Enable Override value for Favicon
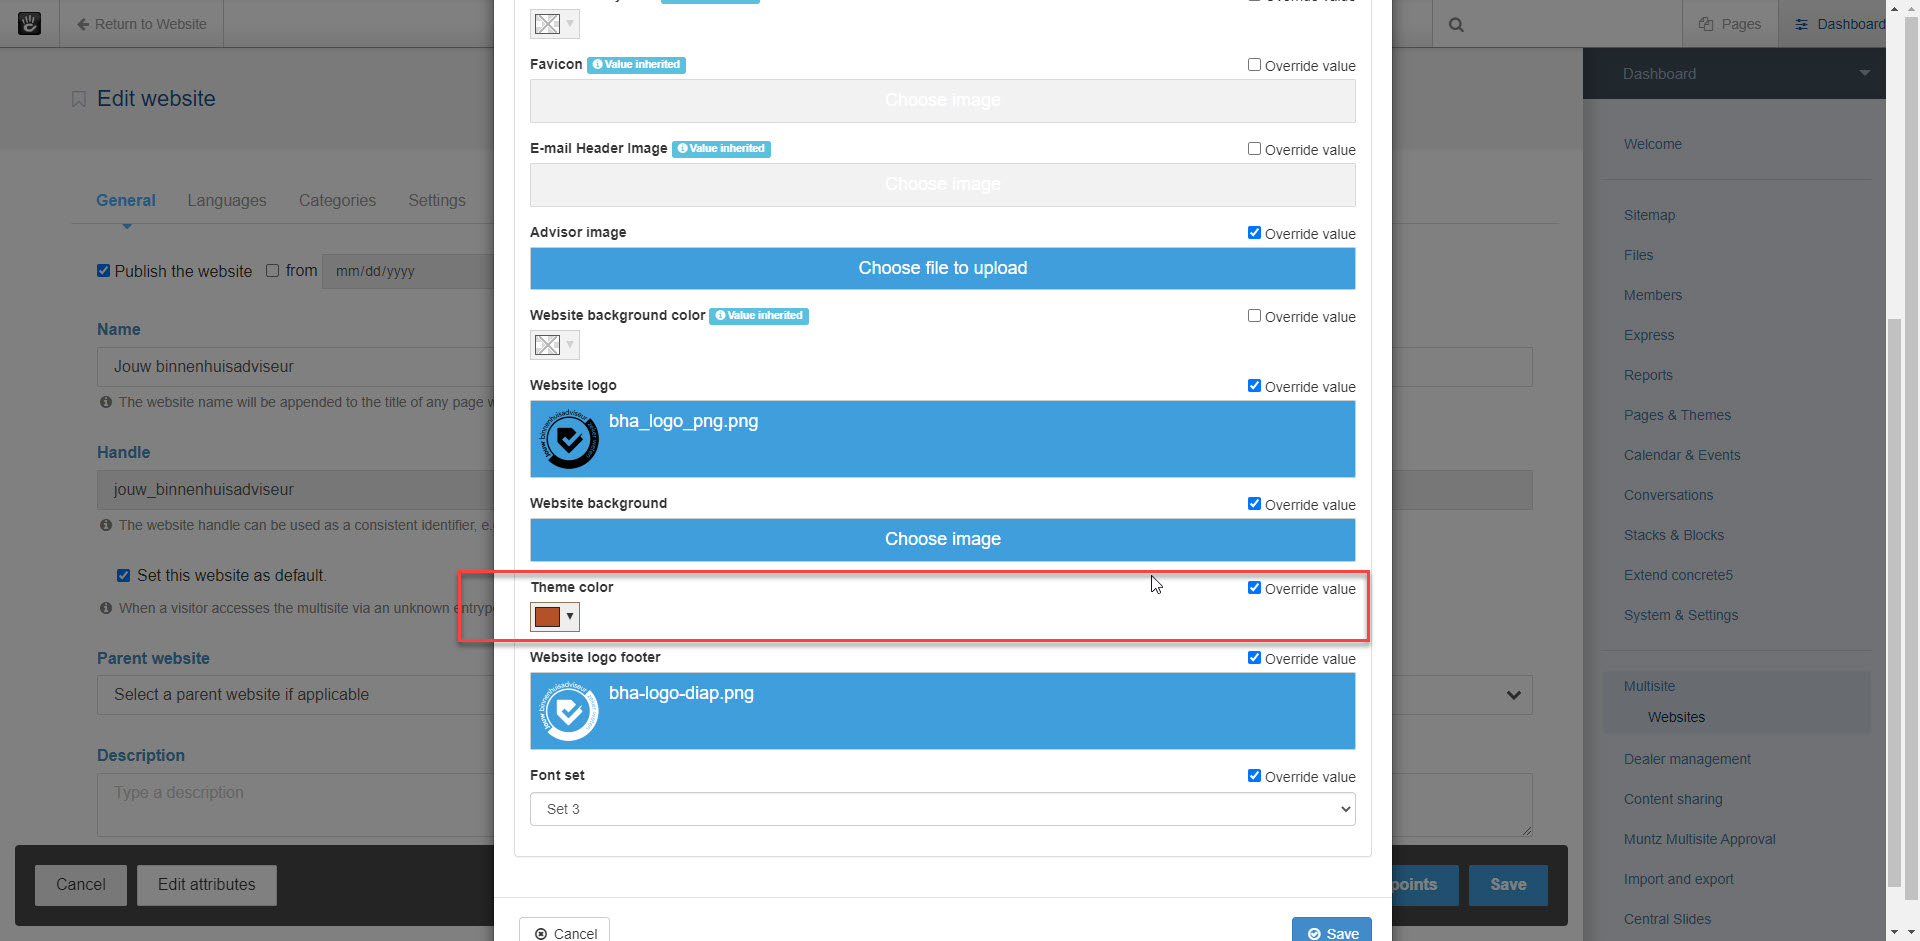The width and height of the screenshot is (1920, 941). coord(1254,65)
